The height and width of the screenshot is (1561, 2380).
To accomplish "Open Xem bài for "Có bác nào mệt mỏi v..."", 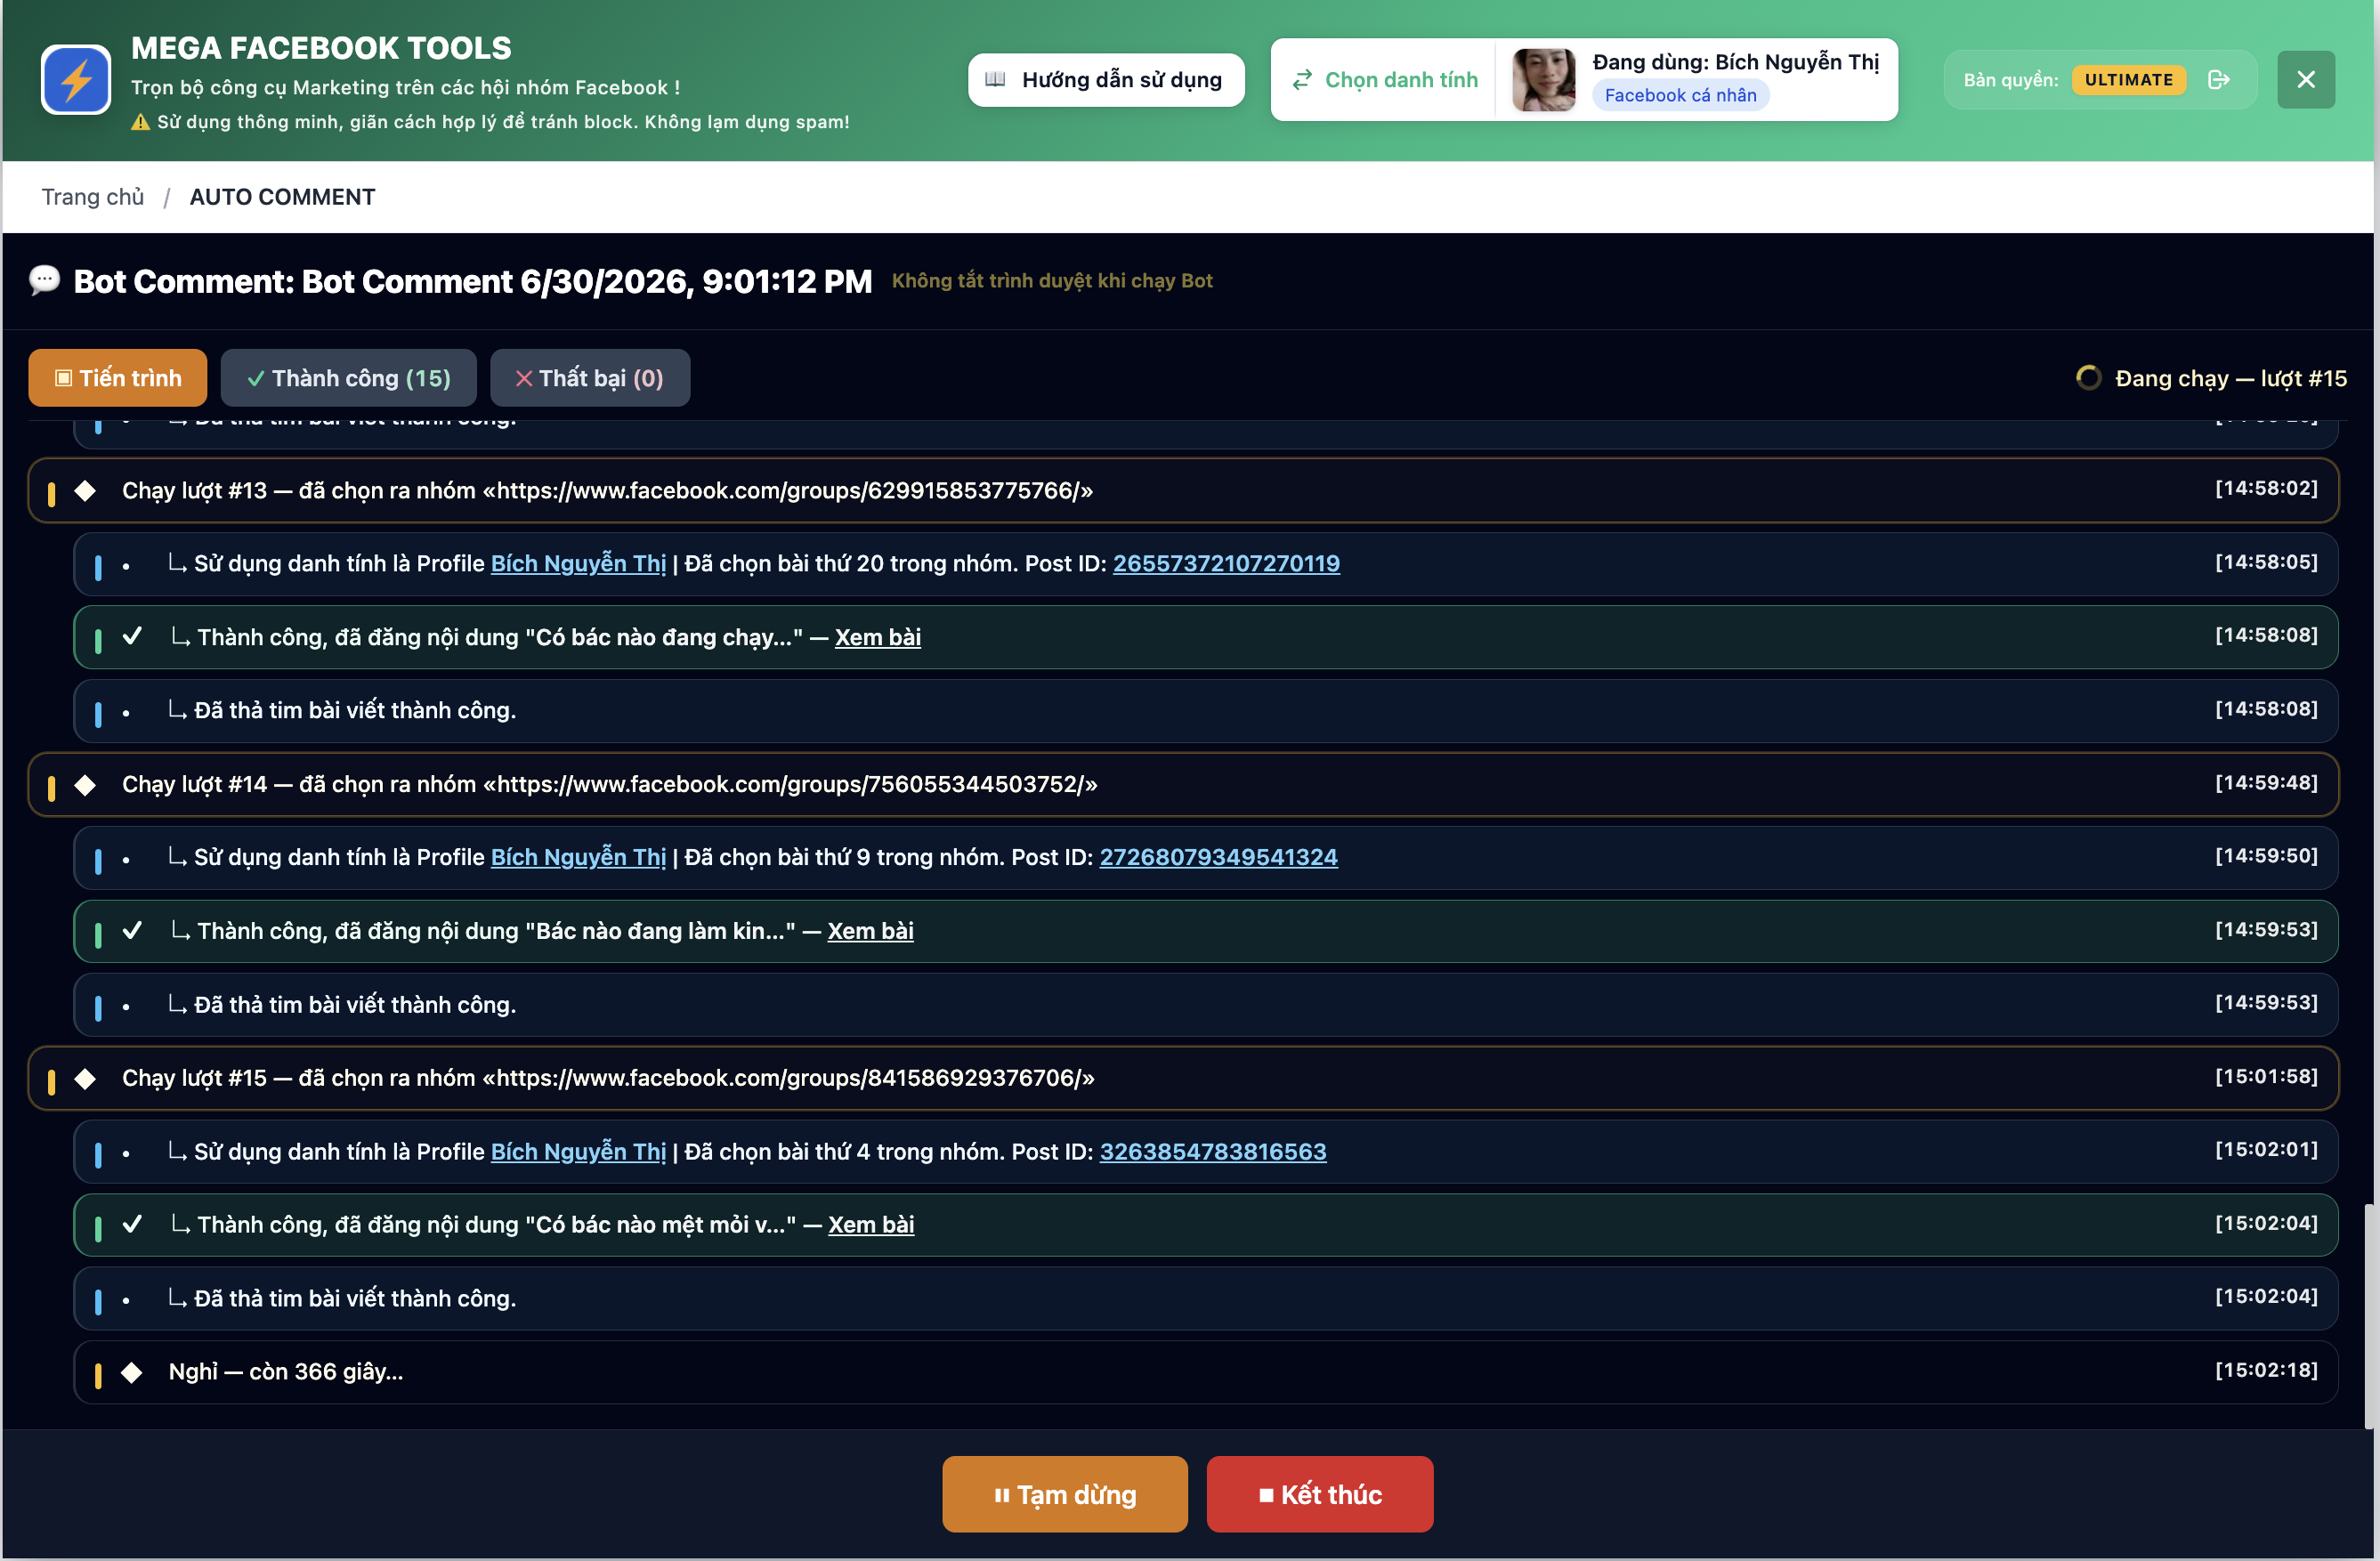I will coord(871,1225).
